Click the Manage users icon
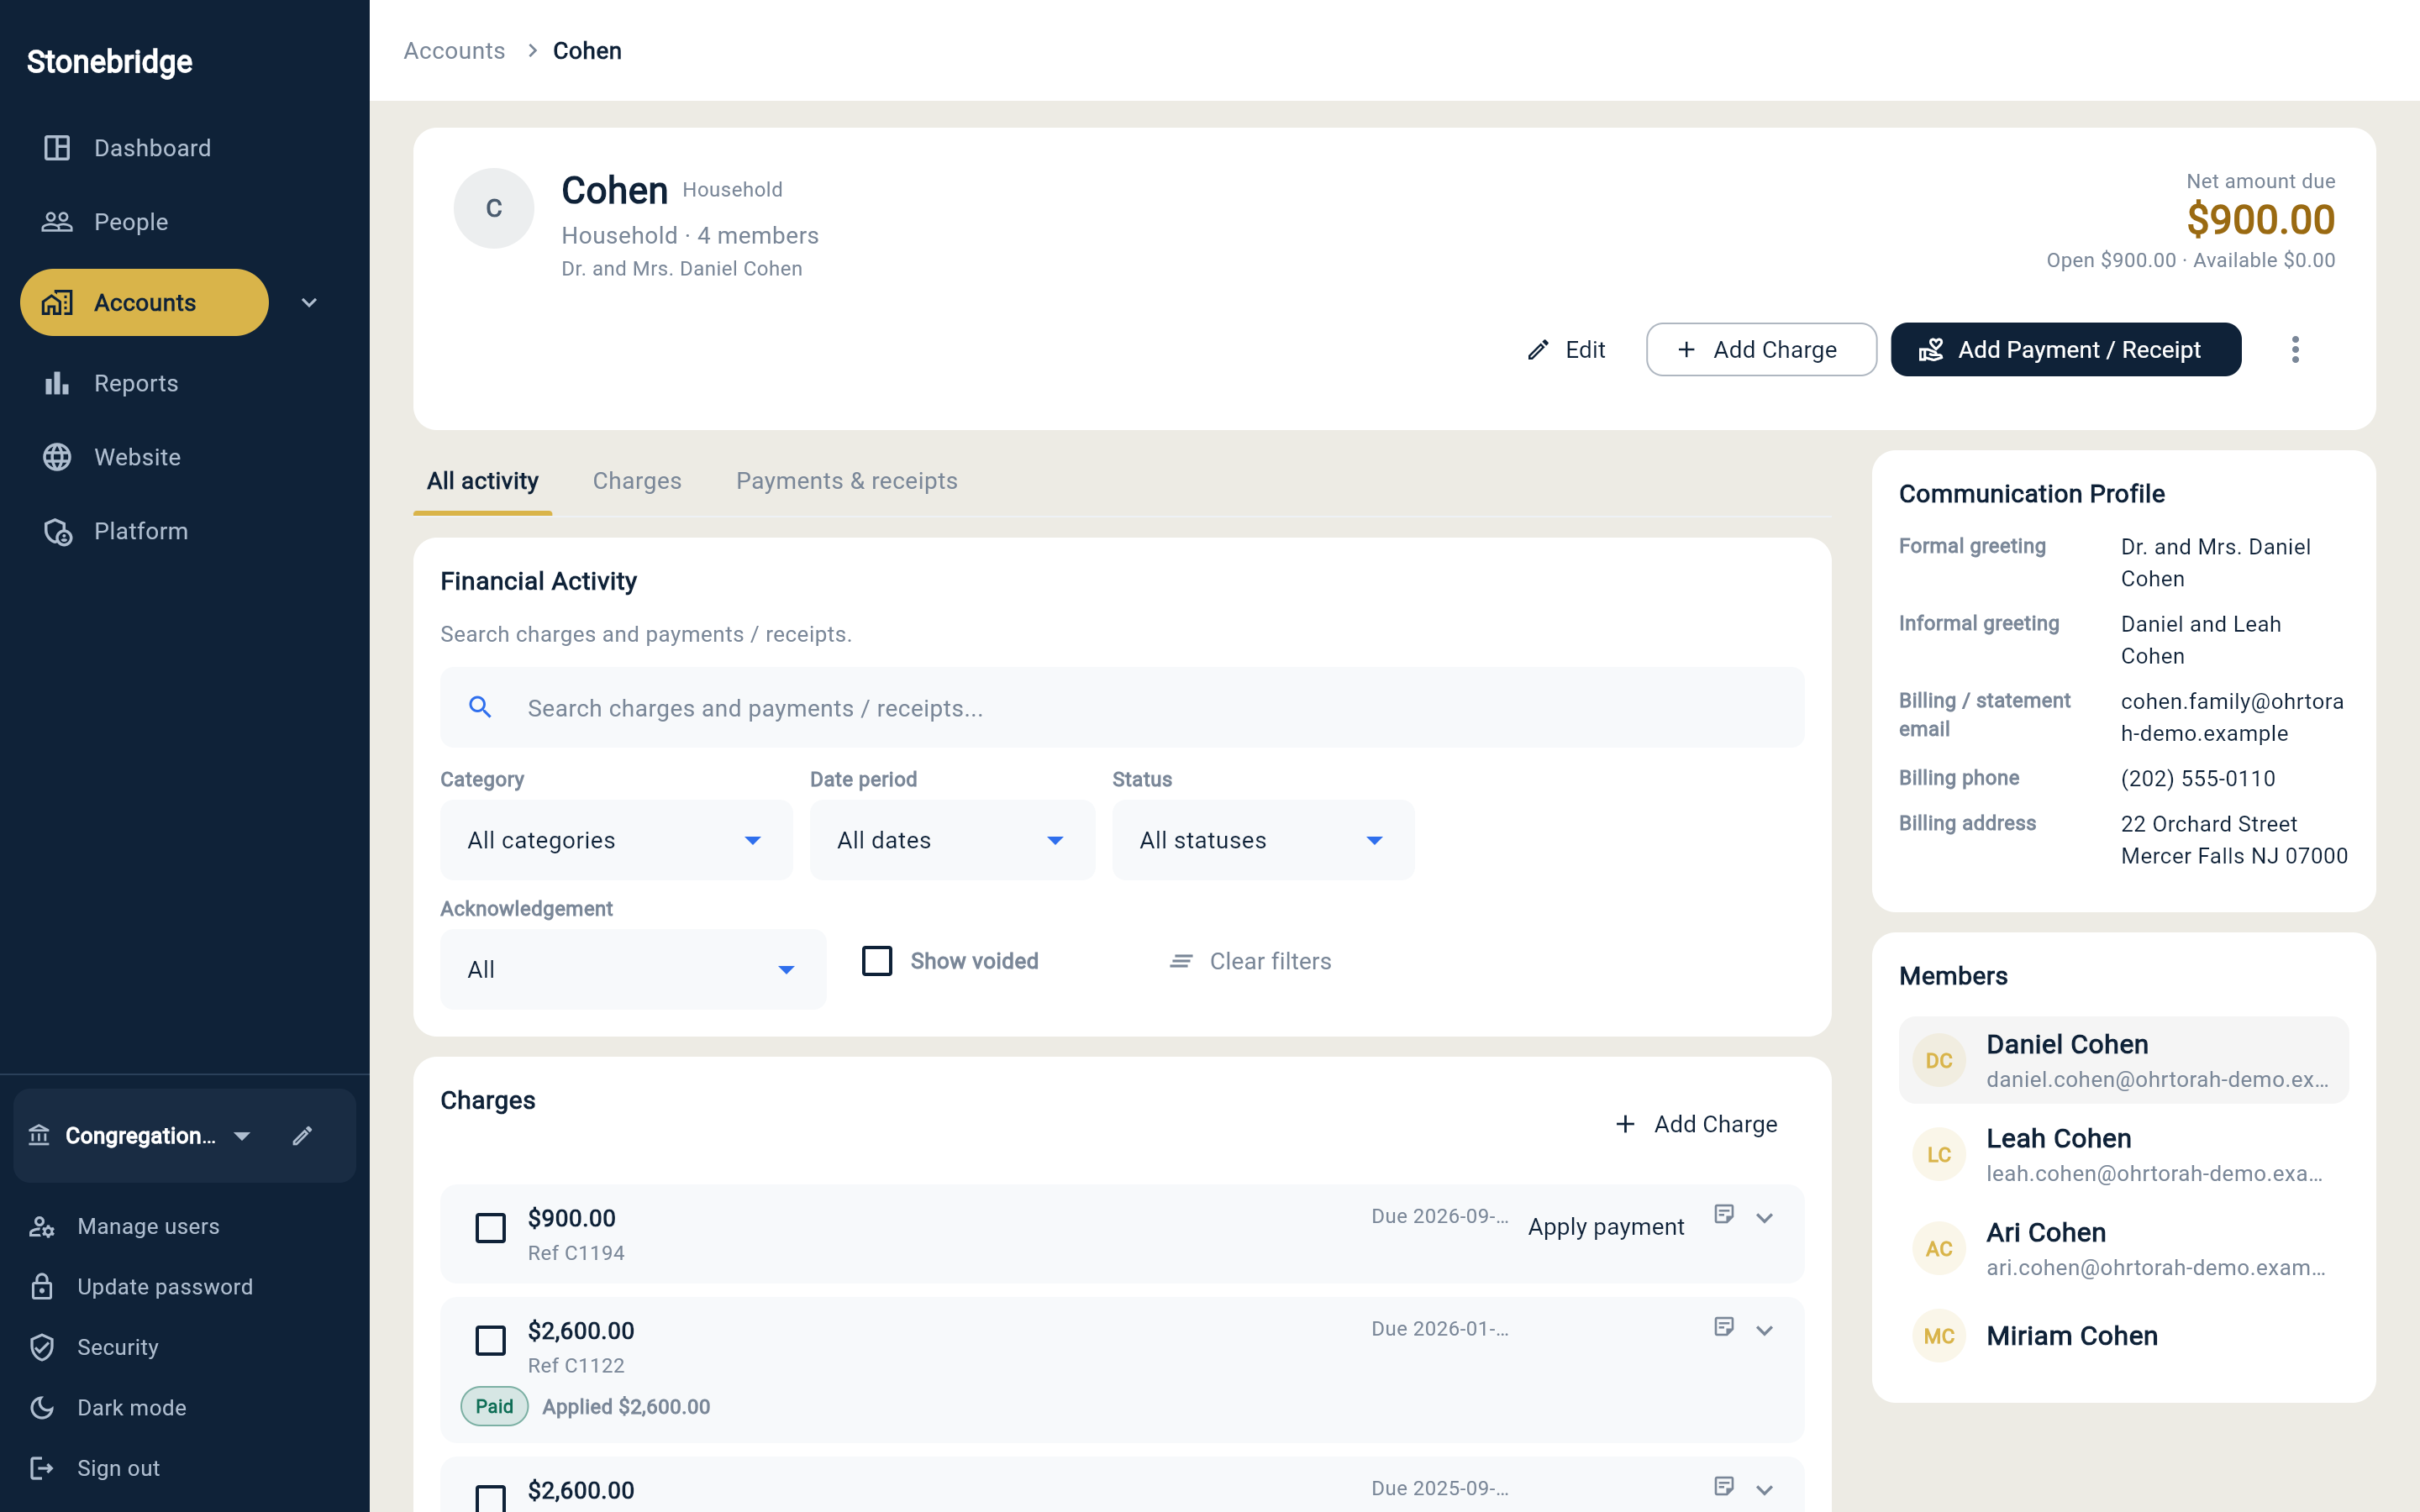This screenshot has height=1512, width=2420. point(41,1227)
